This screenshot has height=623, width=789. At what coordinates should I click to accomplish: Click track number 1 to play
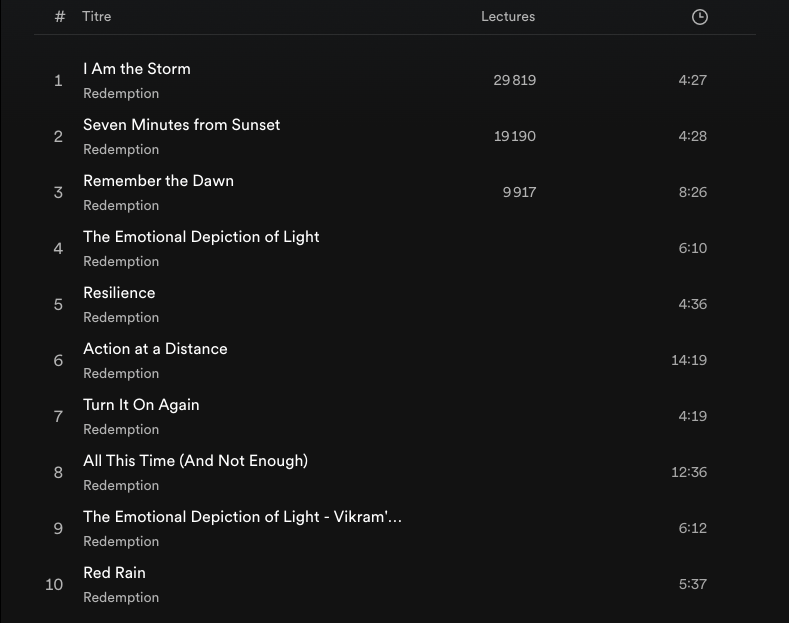(x=58, y=80)
